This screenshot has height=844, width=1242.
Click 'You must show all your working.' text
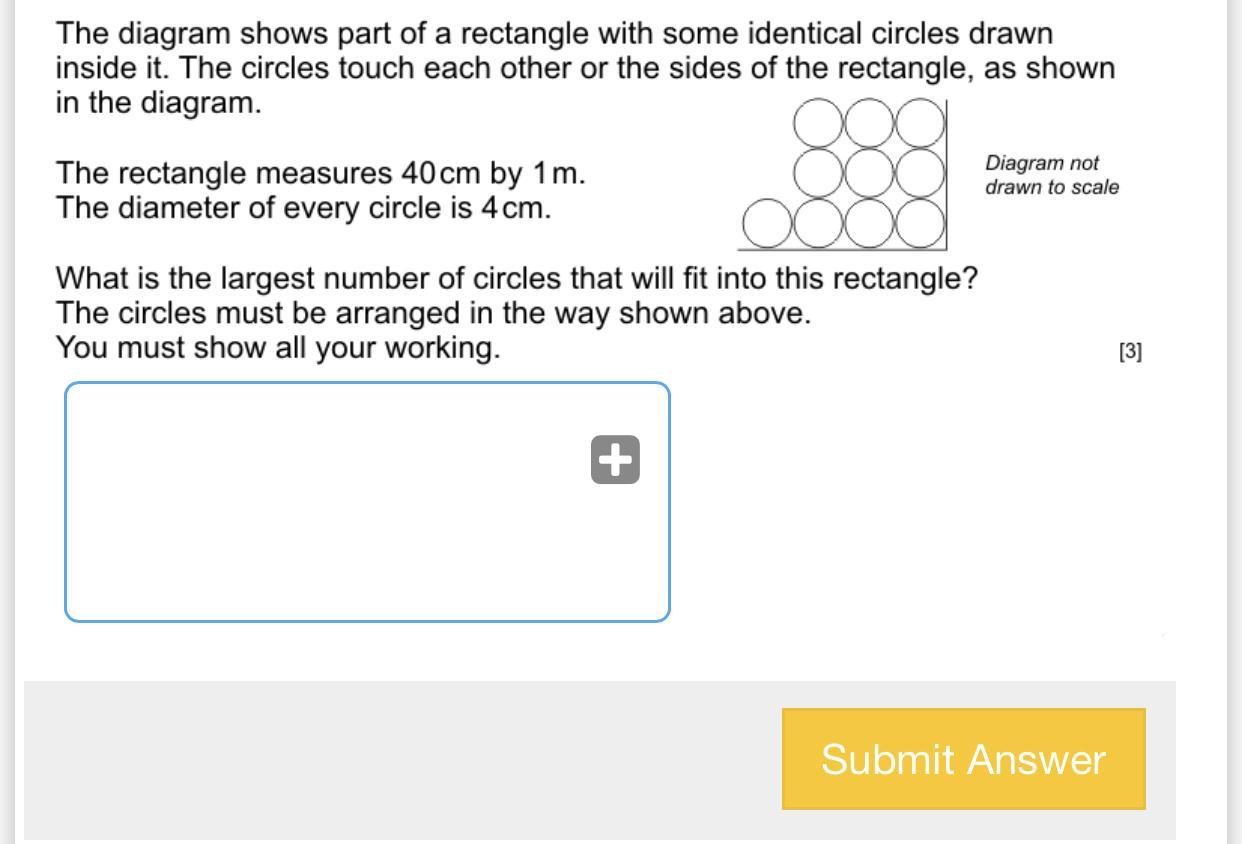pyautogui.click(x=277, y=348)
